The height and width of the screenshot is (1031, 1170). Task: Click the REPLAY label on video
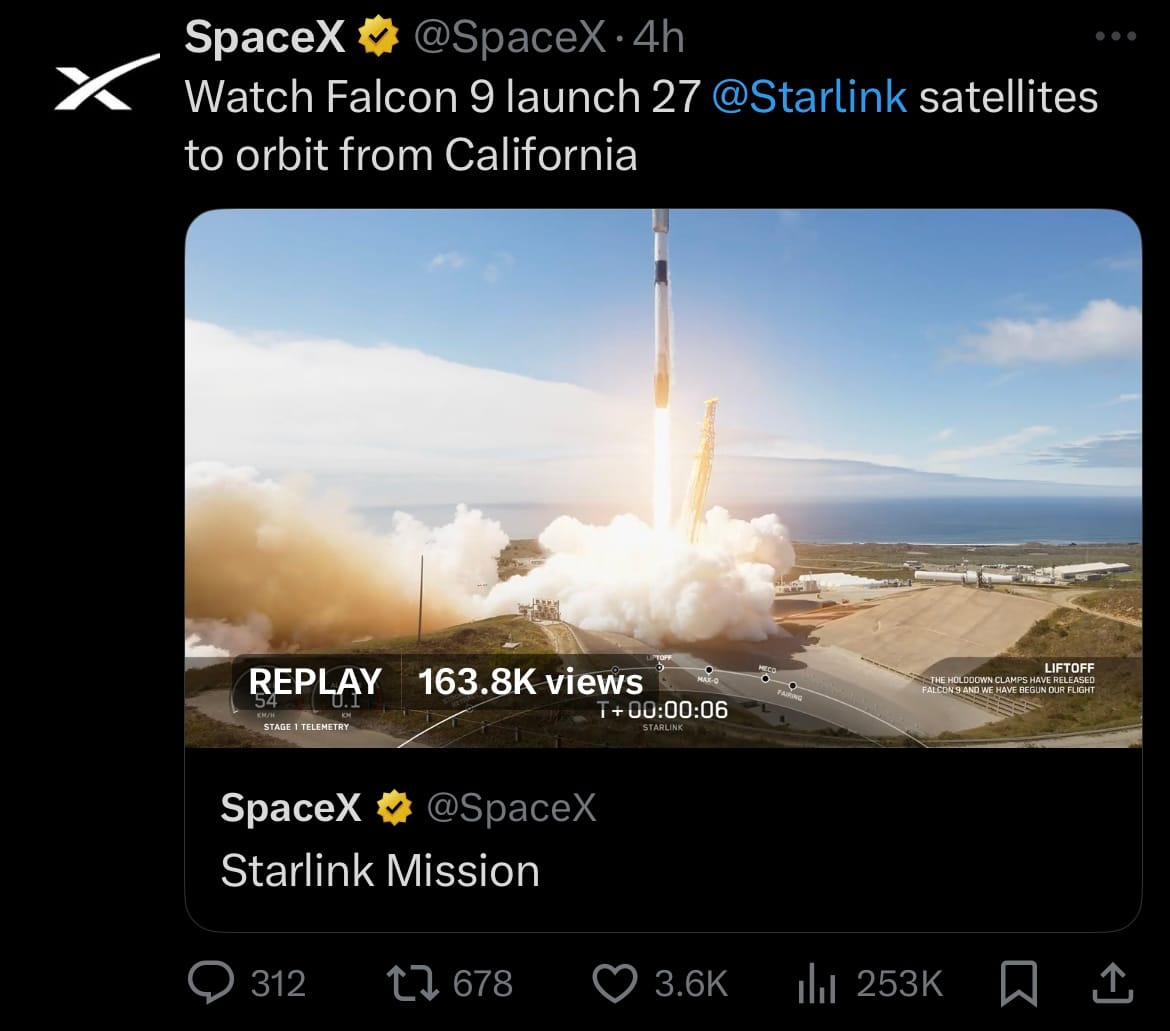(x=315, y=682)
